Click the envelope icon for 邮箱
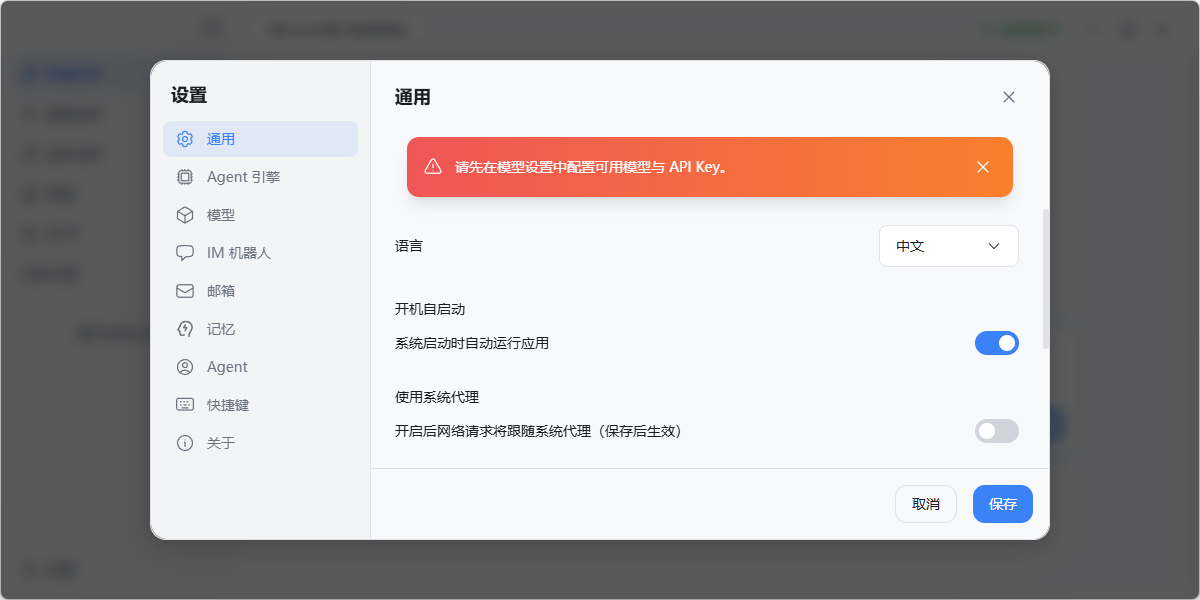The width and height of the screenshot is (1200, 600). pyautogui.click(x=185, y=291)
